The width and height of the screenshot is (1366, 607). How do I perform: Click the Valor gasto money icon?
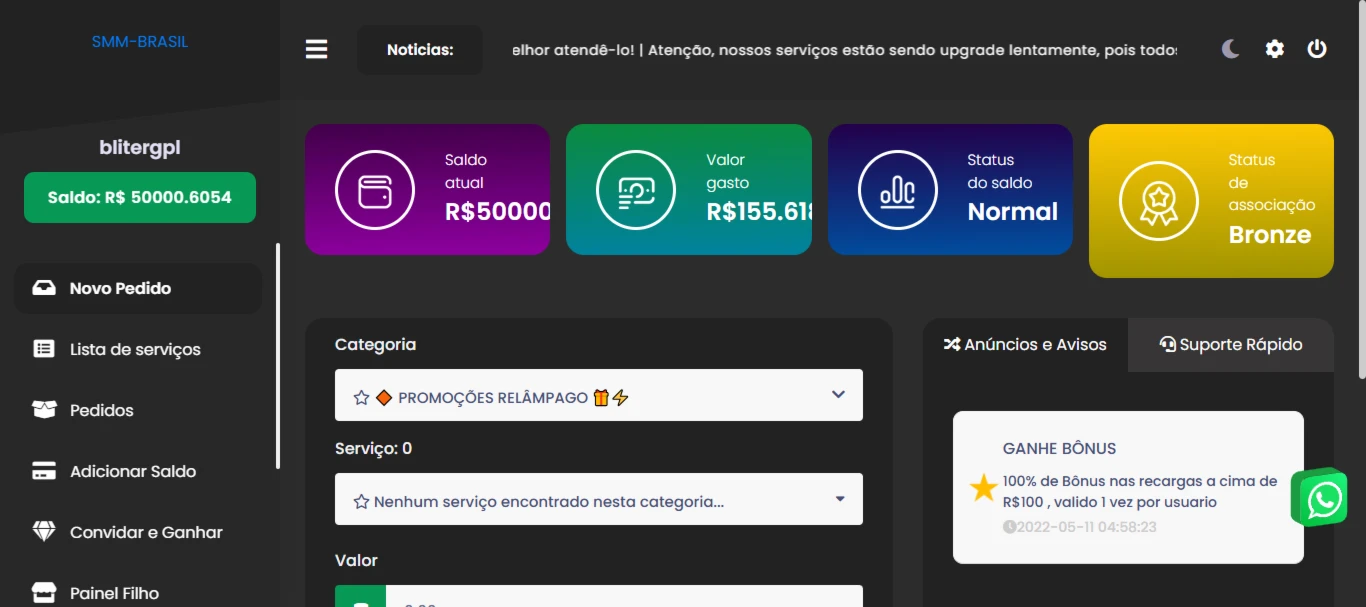point(636,189)
